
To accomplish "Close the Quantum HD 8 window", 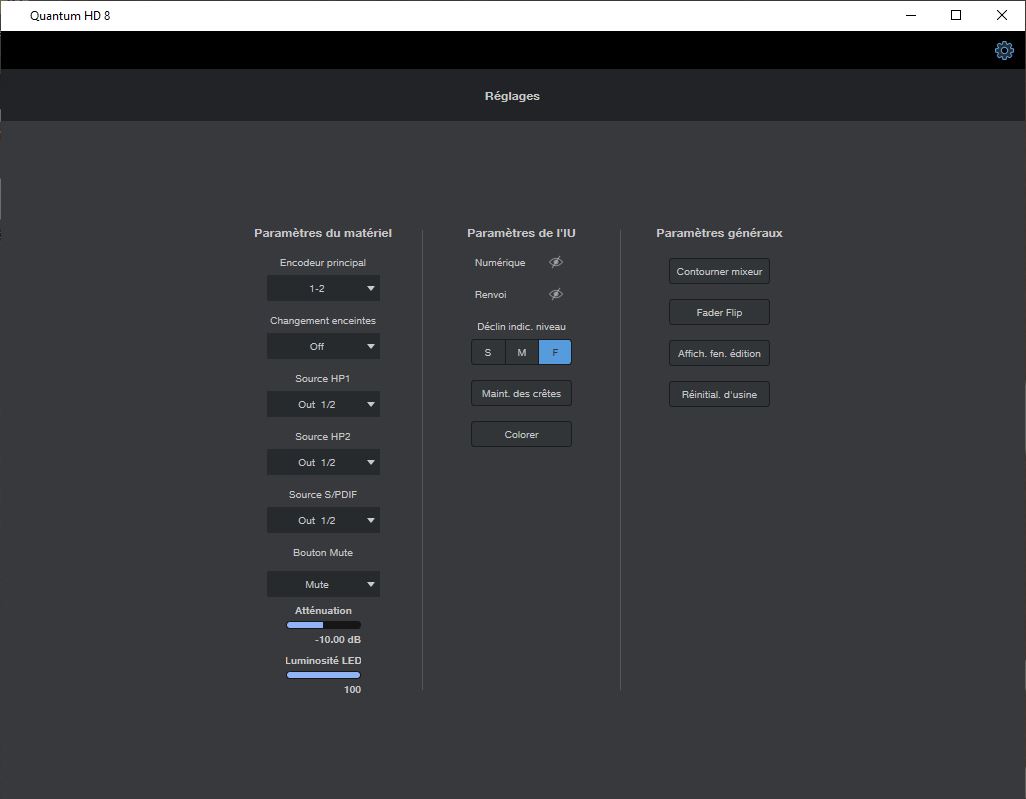I will [x=1002, y=15].
